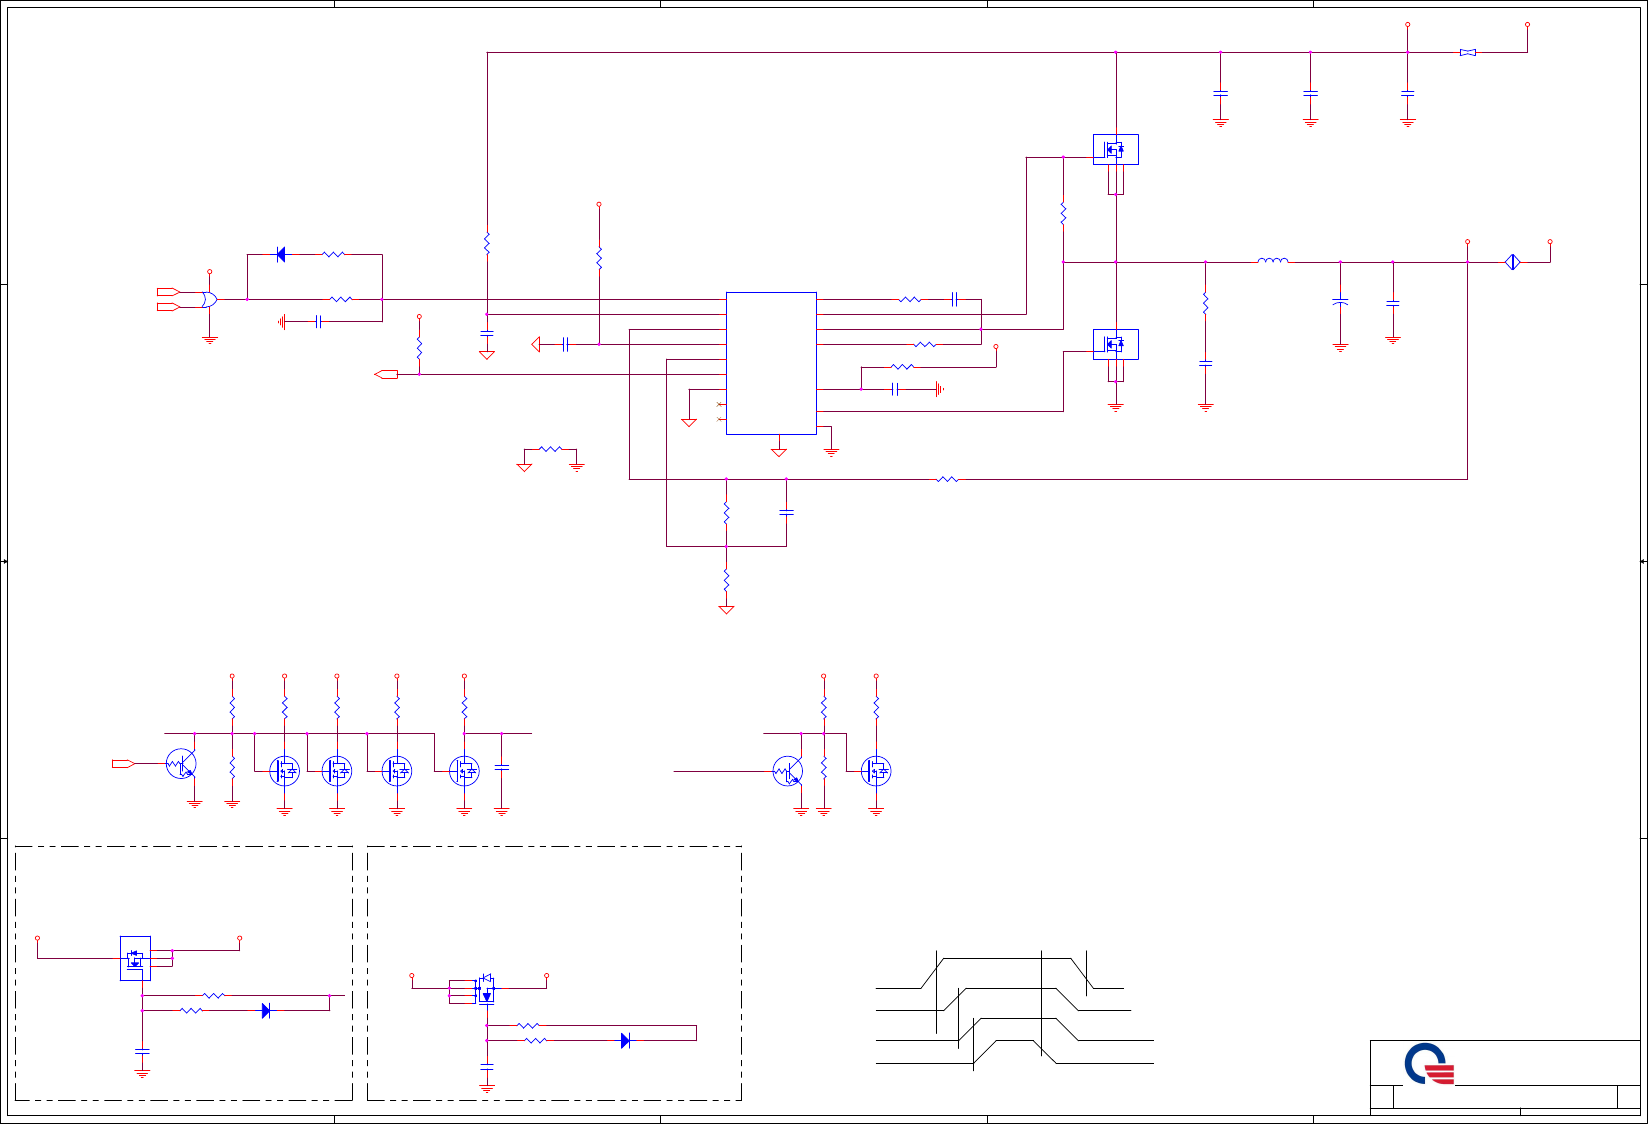The width and height of the screenshot is (1648, 1124).
Task: Click the company logo in the title block
Action: (x=1429, y=1064)
